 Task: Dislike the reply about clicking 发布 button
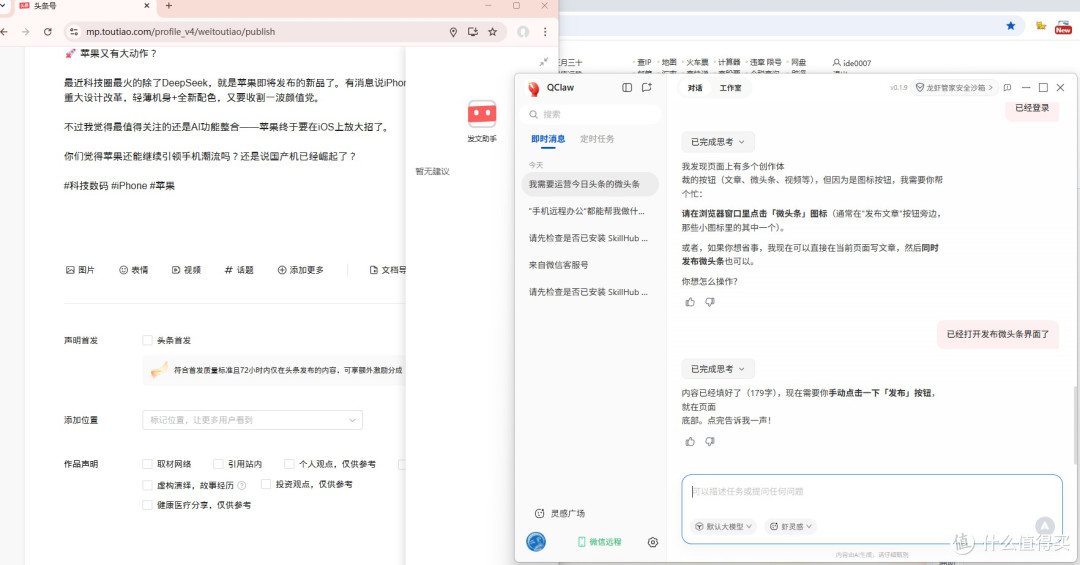(709, 442)
